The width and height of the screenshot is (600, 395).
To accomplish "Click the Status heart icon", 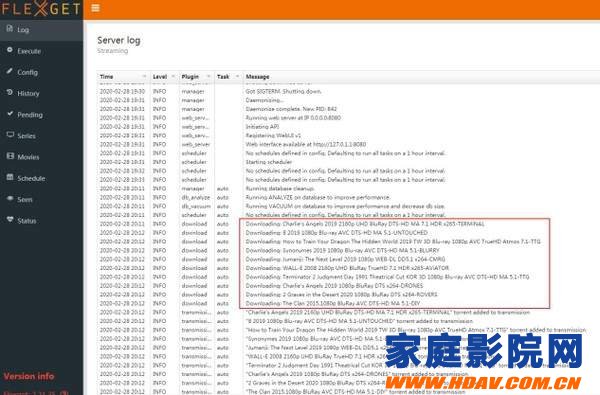I will (x=10, y=220).
